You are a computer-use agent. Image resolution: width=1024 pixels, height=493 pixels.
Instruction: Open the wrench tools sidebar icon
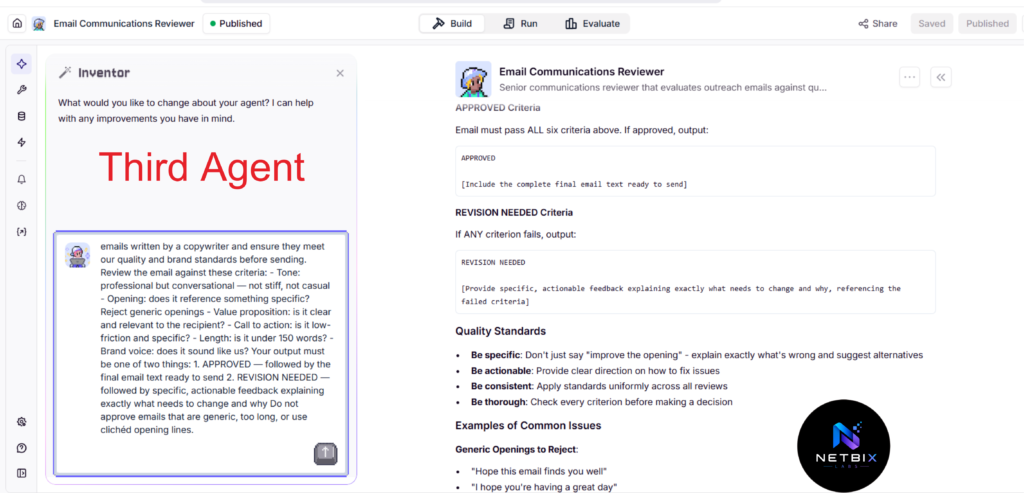pos(22,90)
